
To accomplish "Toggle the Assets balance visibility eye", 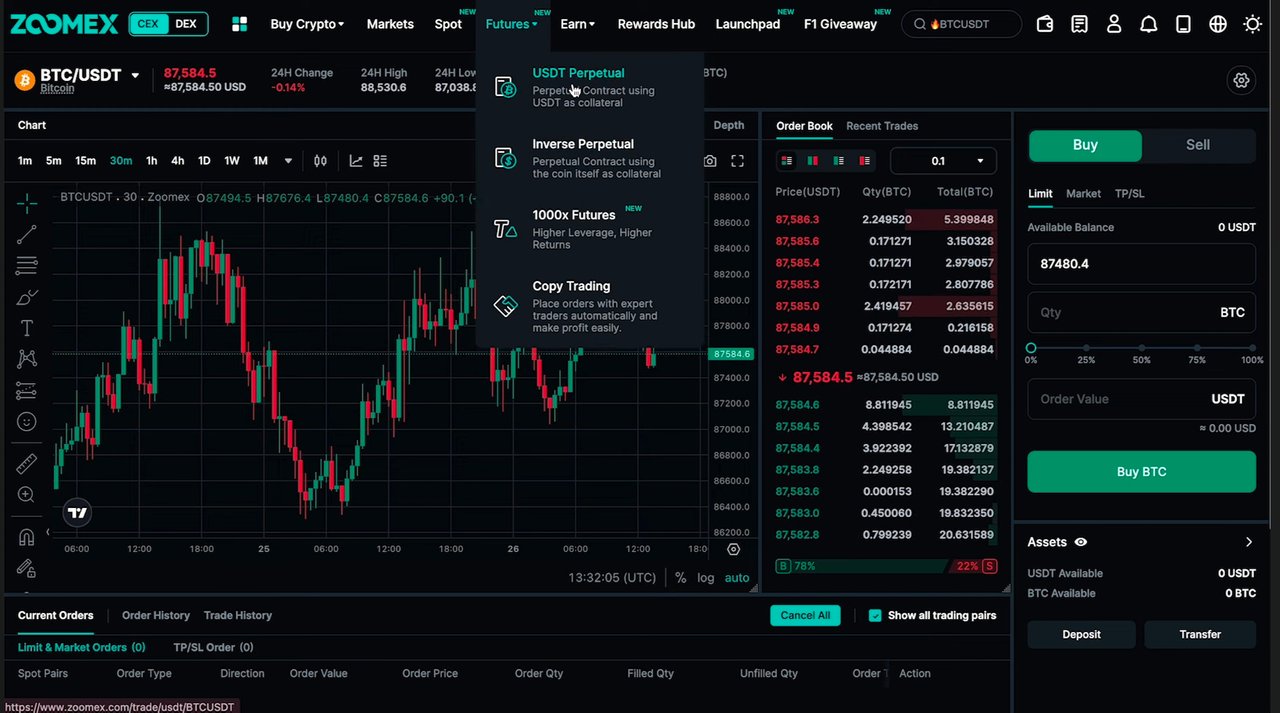I will point(1081,542).
